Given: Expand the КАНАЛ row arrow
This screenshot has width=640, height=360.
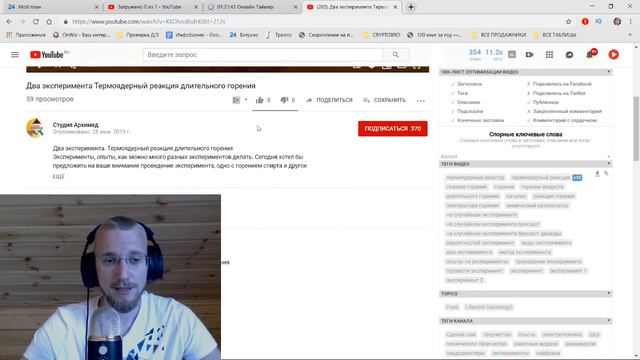Looking at the screenshot, I should coord(609,157).
